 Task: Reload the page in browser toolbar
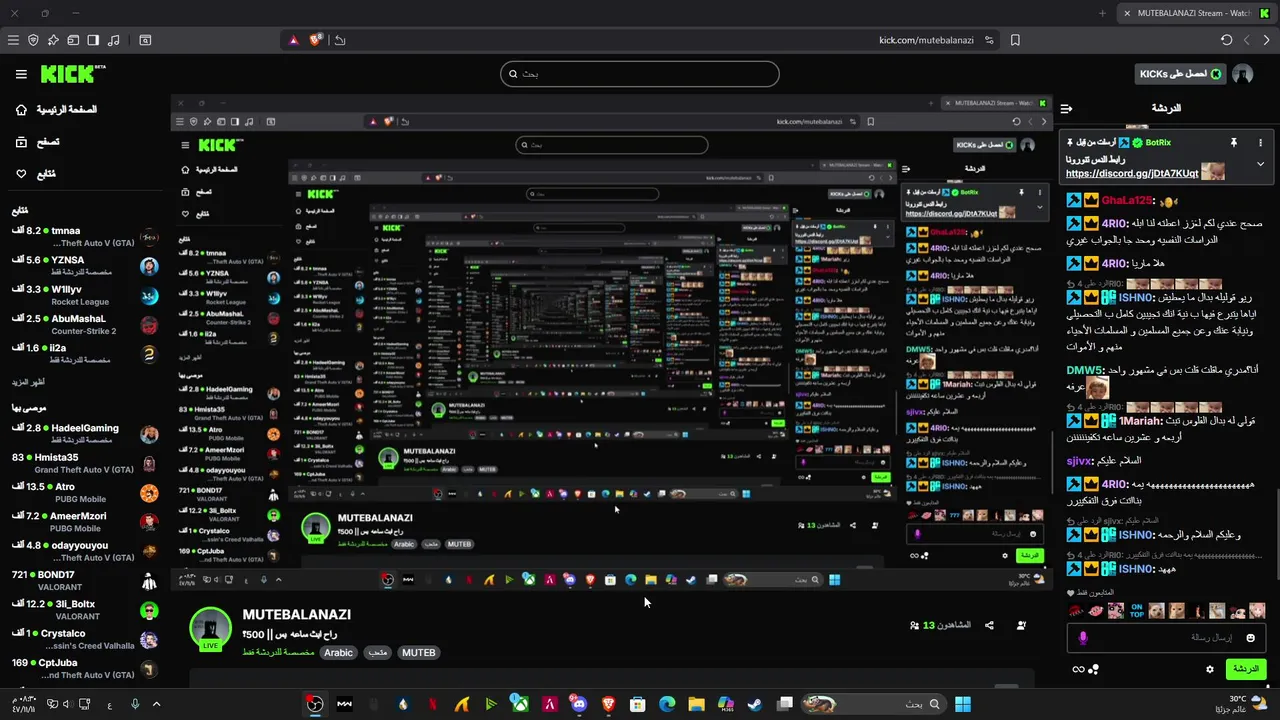pyautogui.click(x=1226, y=40)
